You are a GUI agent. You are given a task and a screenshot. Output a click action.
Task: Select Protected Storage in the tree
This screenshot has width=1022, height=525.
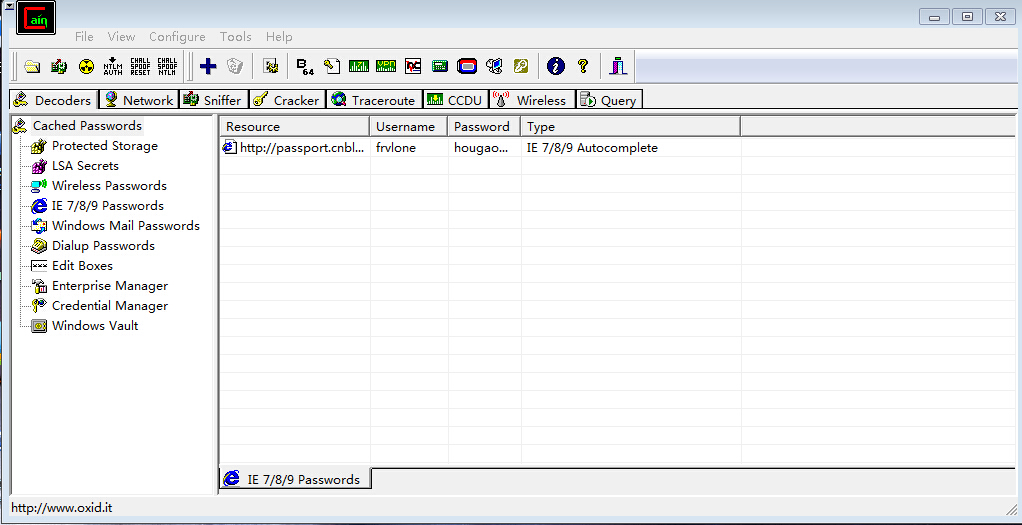pyautogui.click(x=104, y=146)
